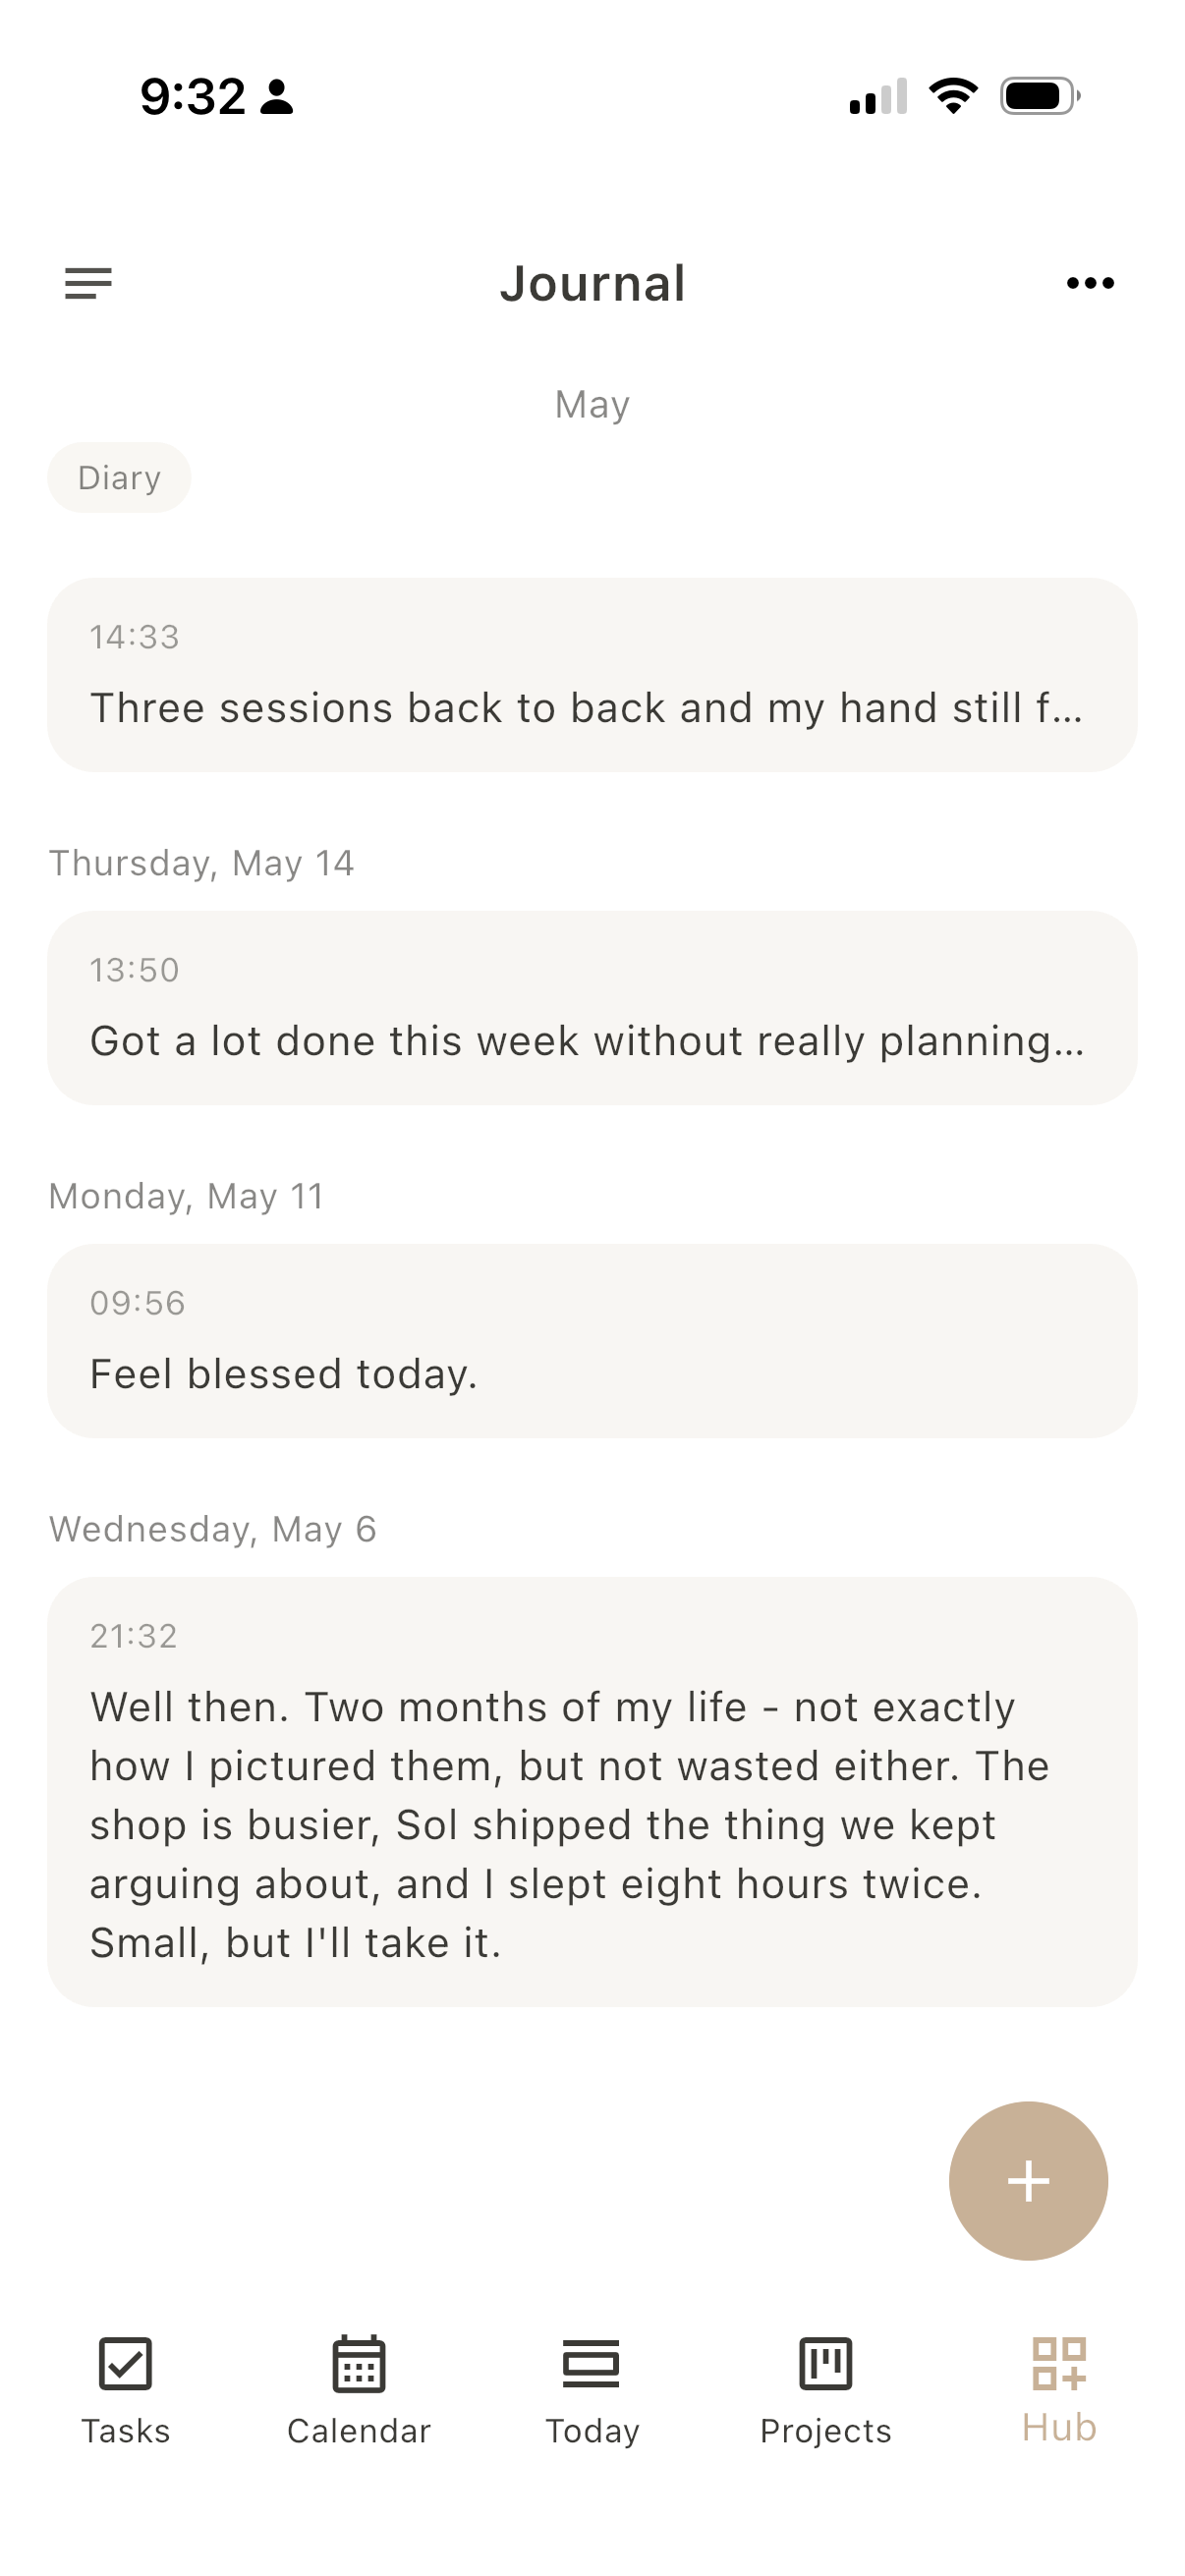Open the 21:32 'Well then' entry
This screenshot has width=1185, height=2576.
click(x=592, y=1792)
